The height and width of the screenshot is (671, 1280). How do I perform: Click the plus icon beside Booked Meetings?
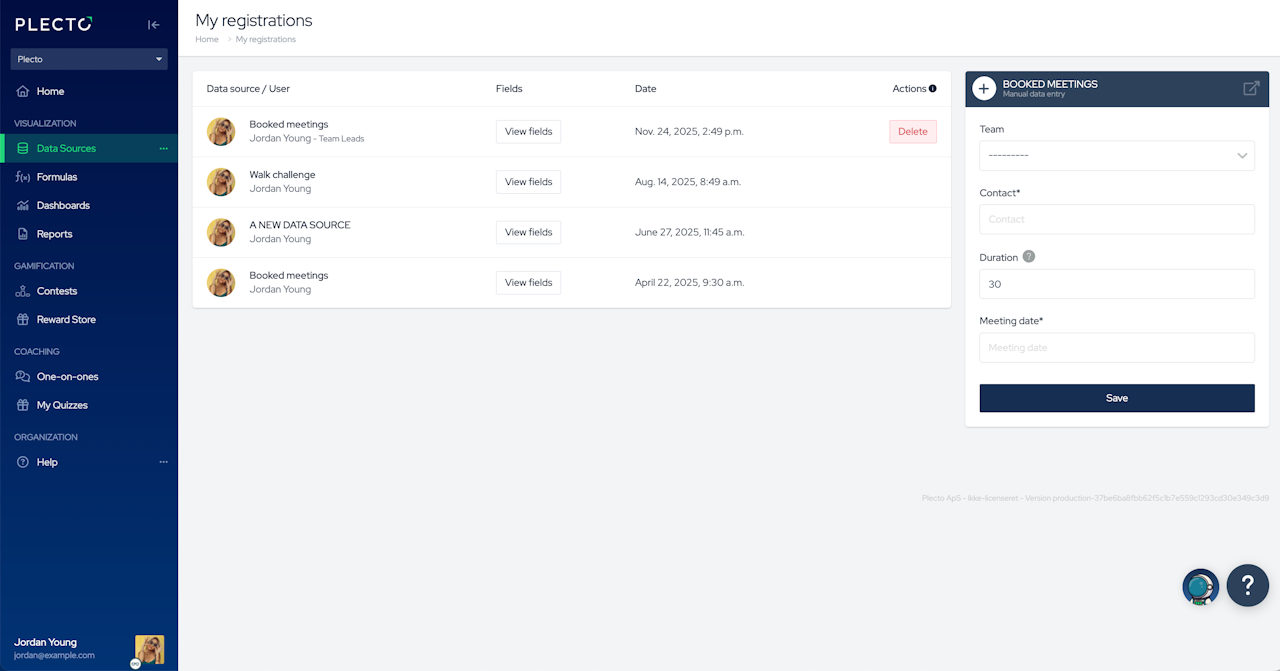coord(984,89)
